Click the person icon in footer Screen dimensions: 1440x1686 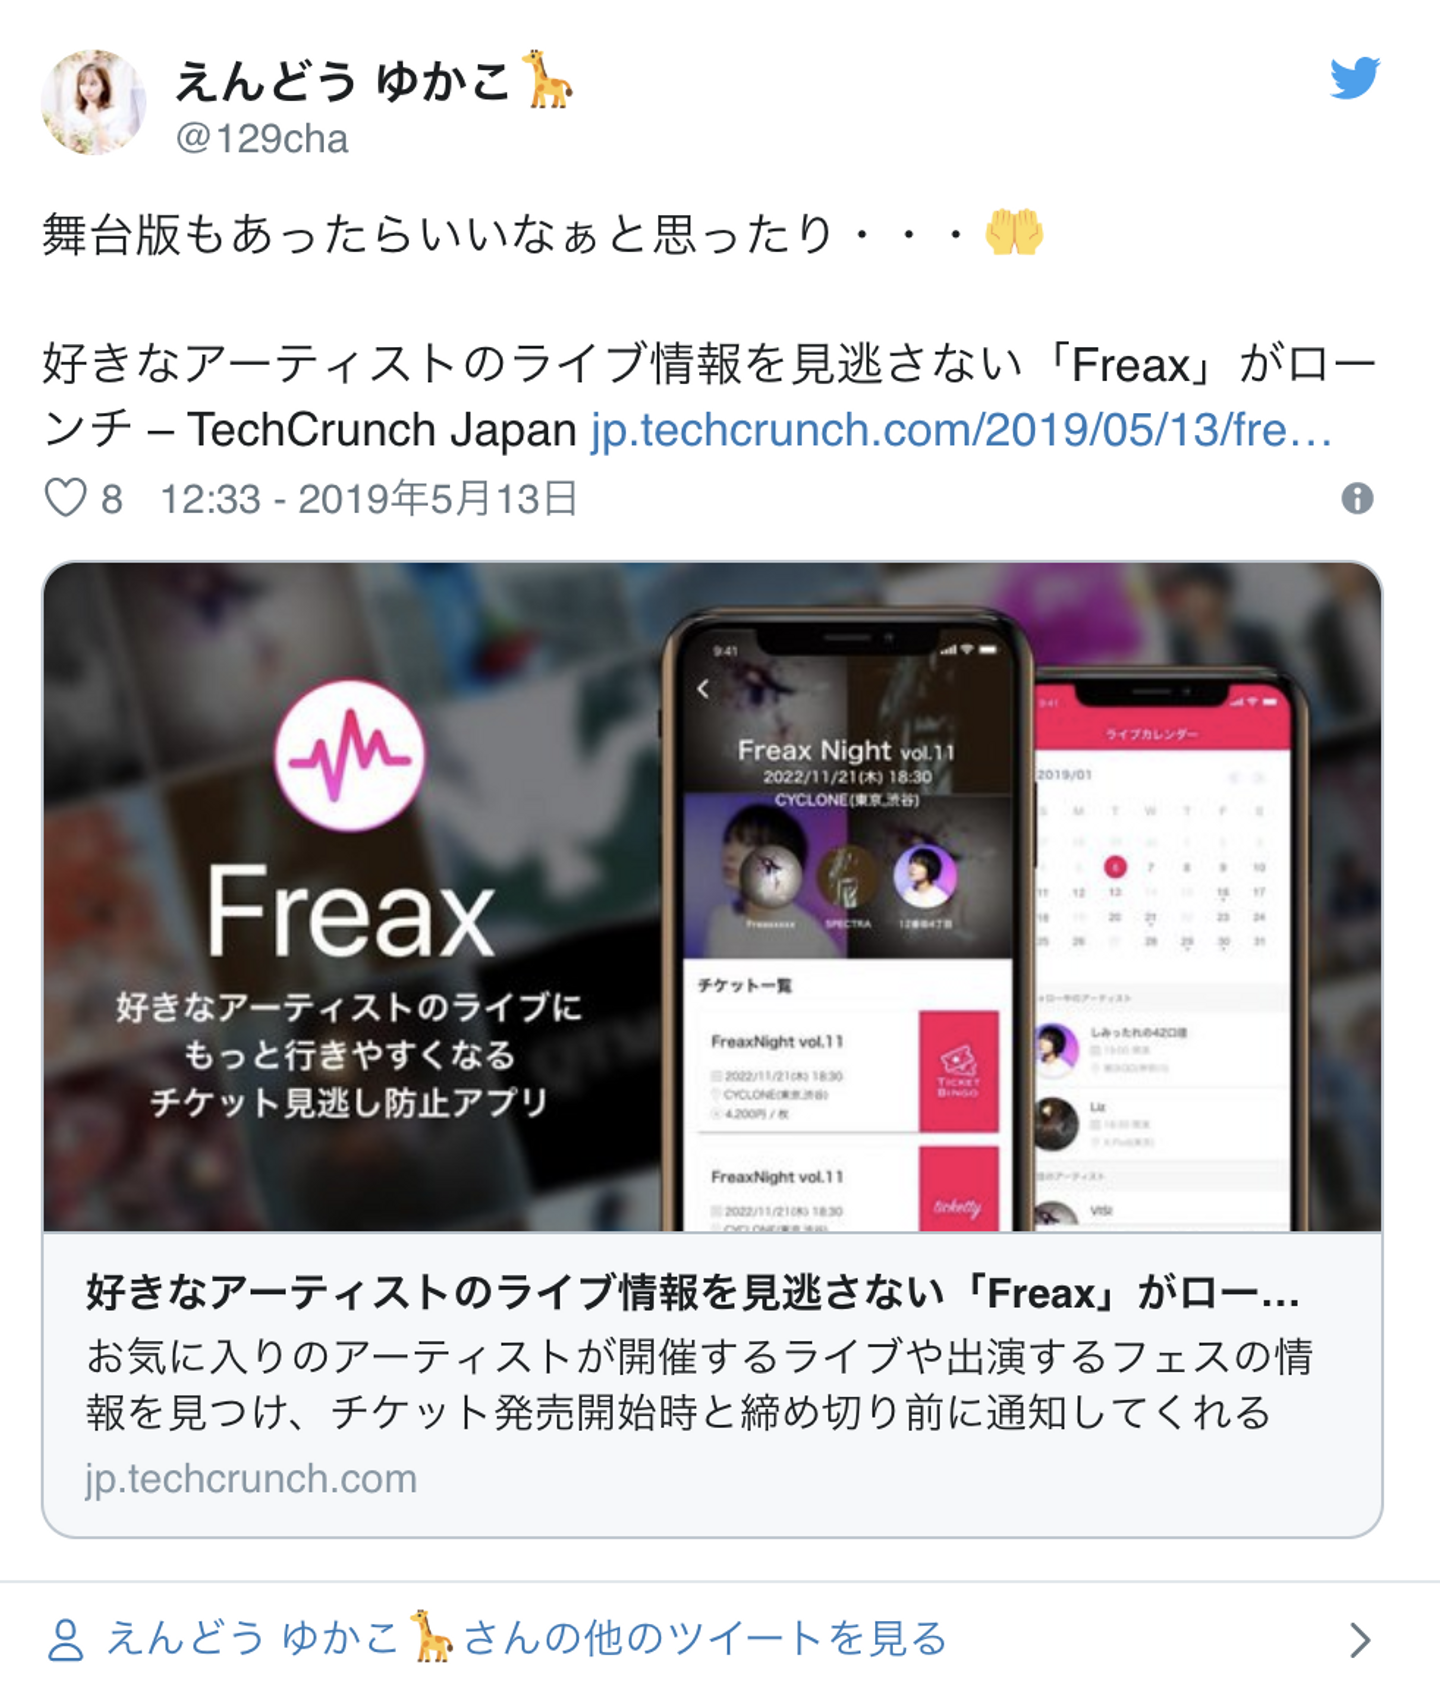click(66, 1640)
